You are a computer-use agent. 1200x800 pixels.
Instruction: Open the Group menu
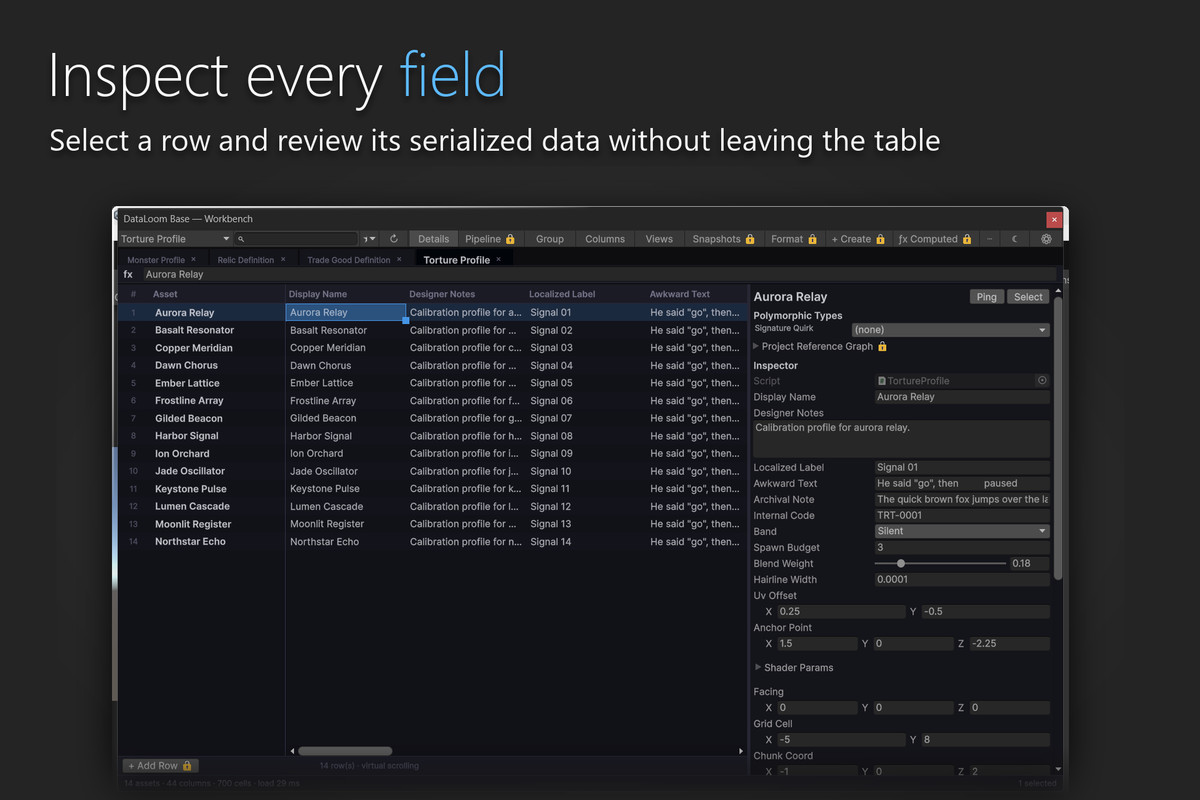(550, 239)
